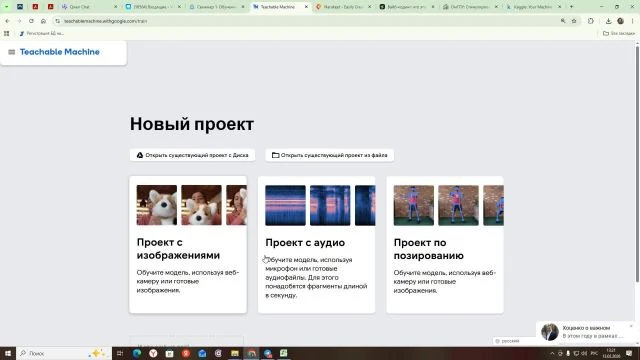Image resolution: width=640 pixels, height=360 pixels.
Task: Click the 'Новый проект' heading
Action: [192, 124]
